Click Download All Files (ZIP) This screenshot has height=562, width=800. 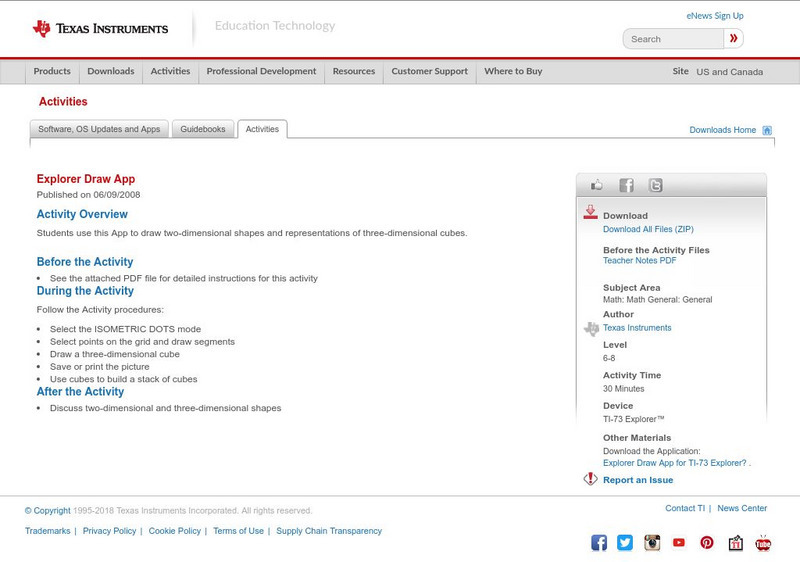click(648, 229)
